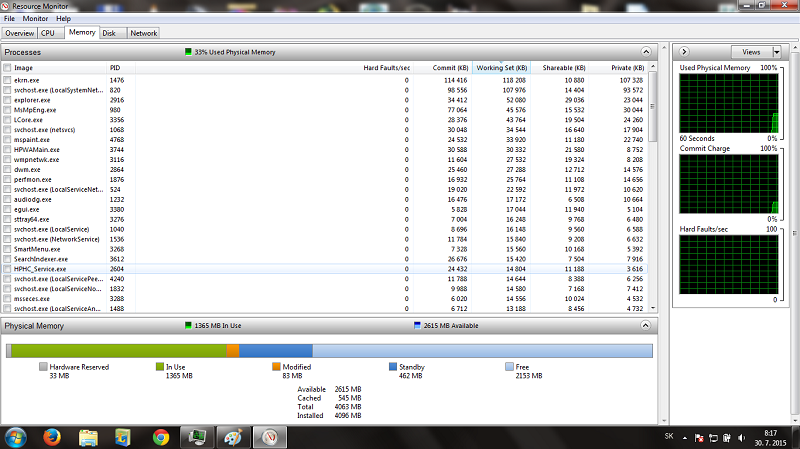The height and width of the screenshot is (449, 800).
Task: Open Windows Explorer folder icon in taskbar
Action: point(88,437)
